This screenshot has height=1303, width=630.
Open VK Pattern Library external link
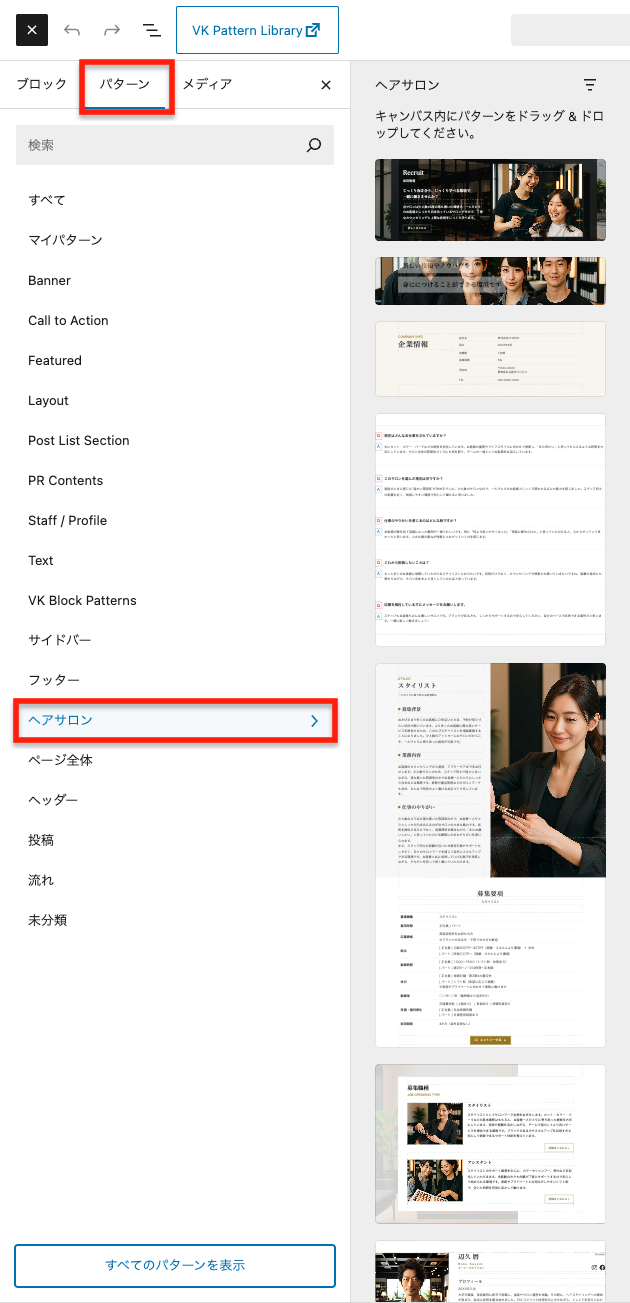click(x=257, y=30)
